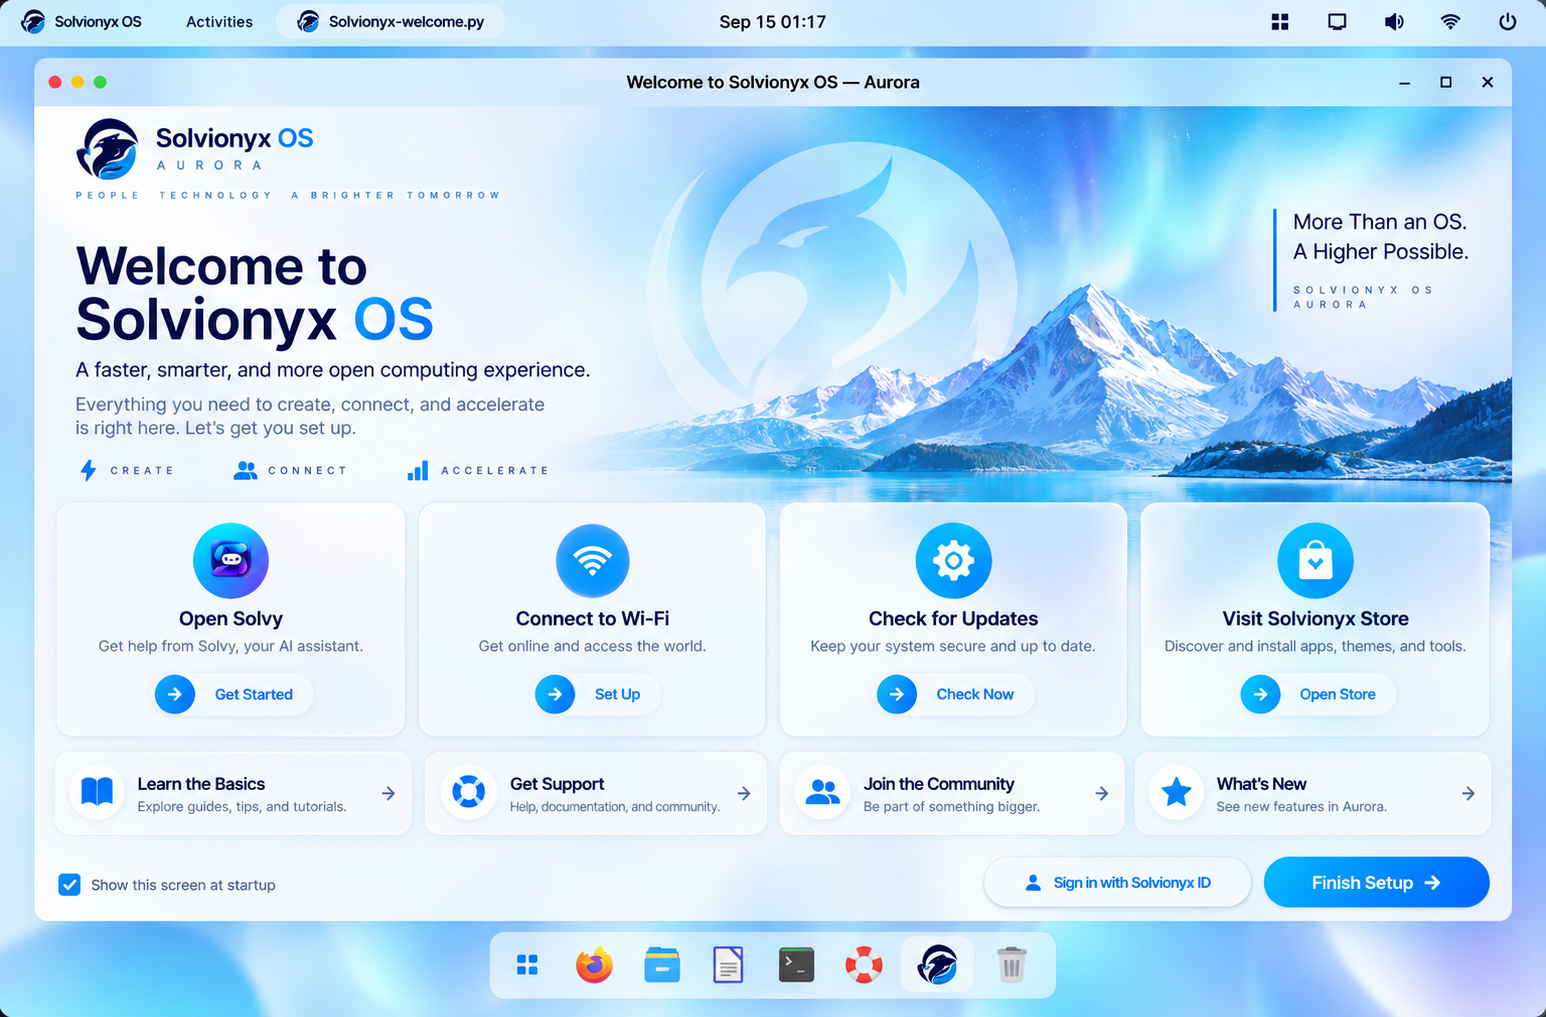Click the Get Support title text

click(557, 784)
